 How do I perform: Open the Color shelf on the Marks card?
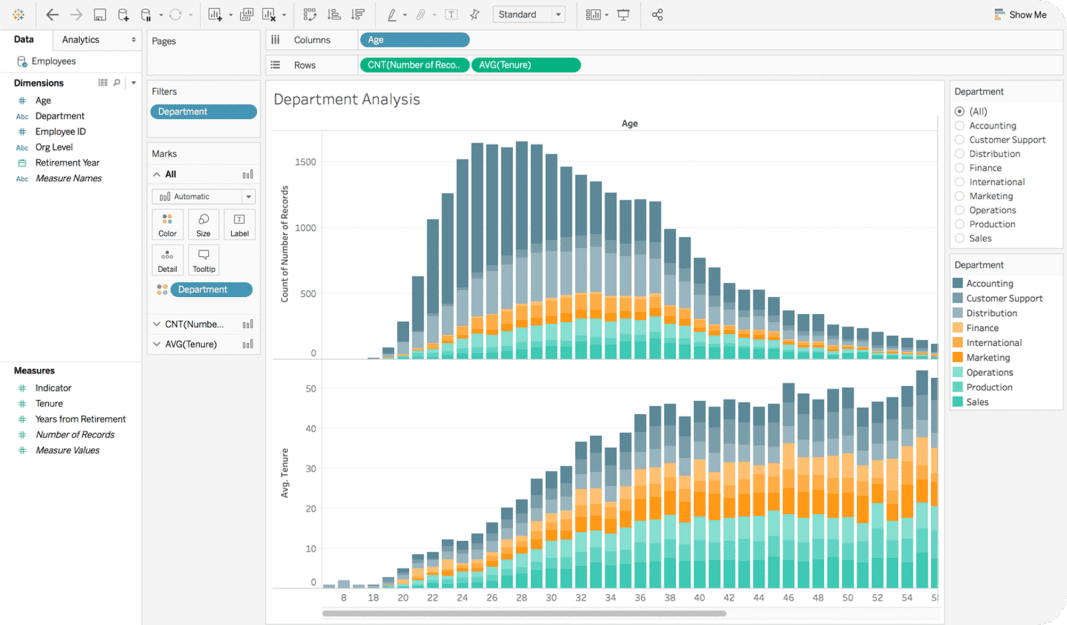coord(167,224)
